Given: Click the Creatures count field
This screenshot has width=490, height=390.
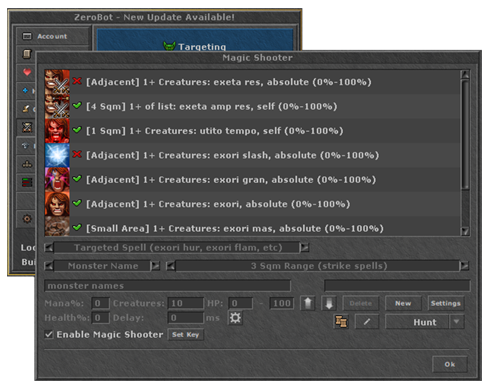Looking at the screenshot, I should pyautogui.click(x=186, y=303).
